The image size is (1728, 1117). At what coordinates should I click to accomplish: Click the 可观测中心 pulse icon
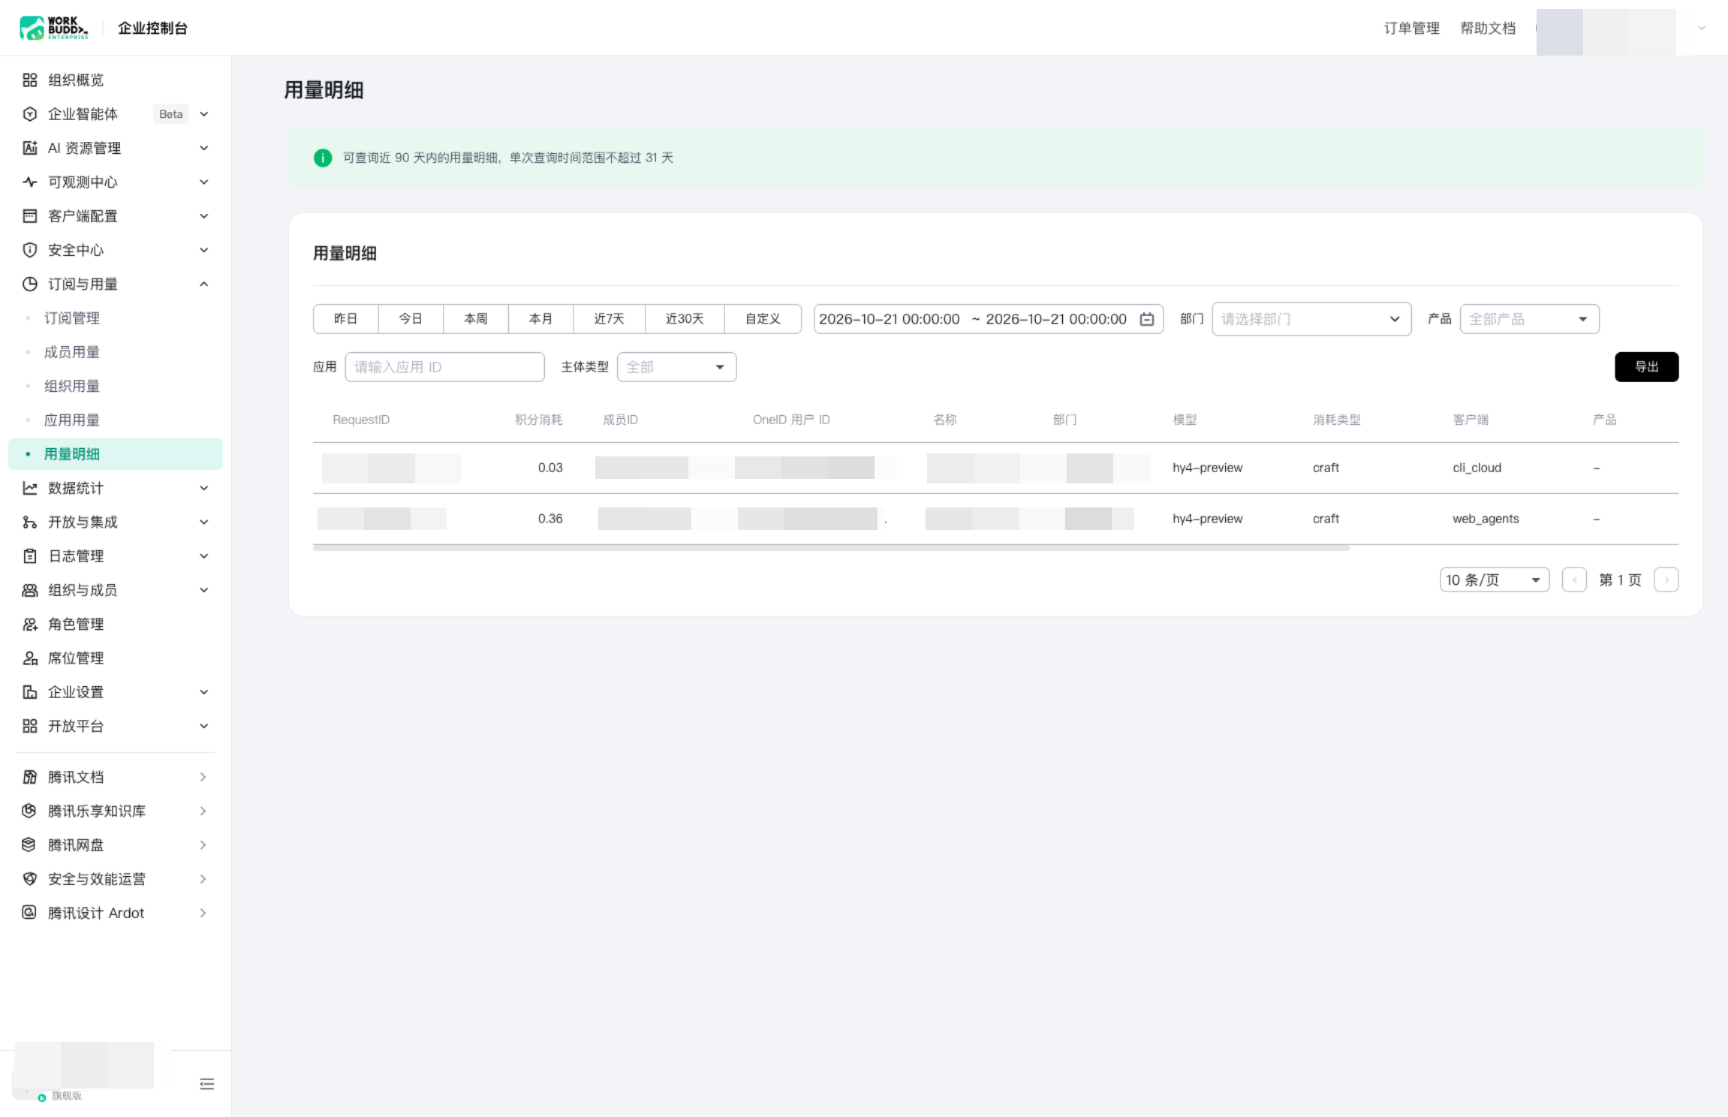(x=30, y=182)
